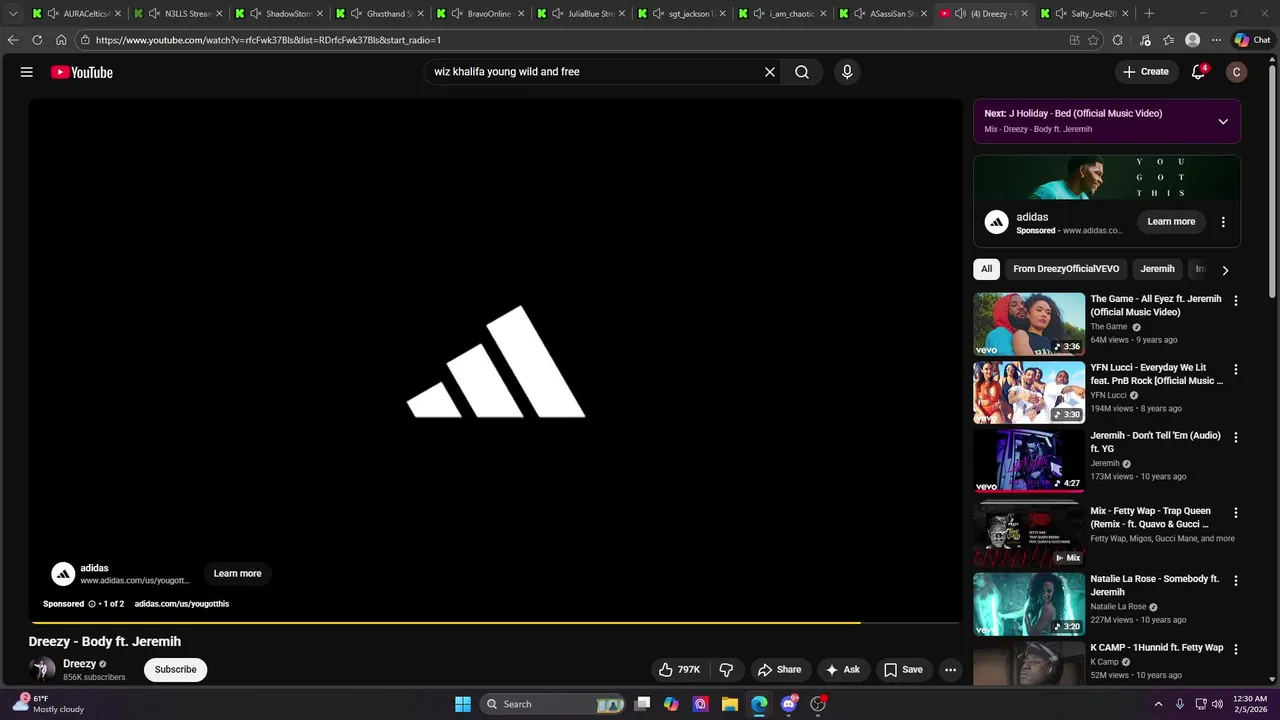Screen dimensions: 1280x720
Task: Open the ad info icon beside Sponsored
Action: coord(92,604)
